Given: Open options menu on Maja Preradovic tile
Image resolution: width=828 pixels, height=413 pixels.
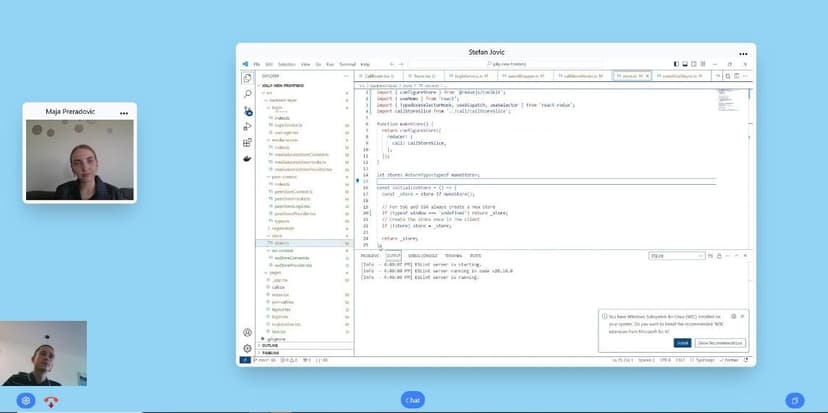Looking at the screenshot, I should click(124, 113).
